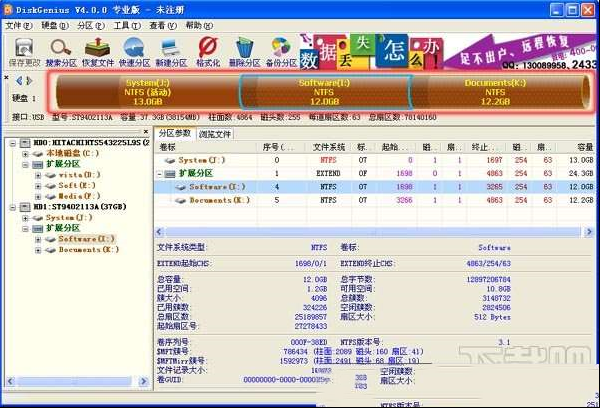Open the 硬盘(D) menu

coord(55,26)
